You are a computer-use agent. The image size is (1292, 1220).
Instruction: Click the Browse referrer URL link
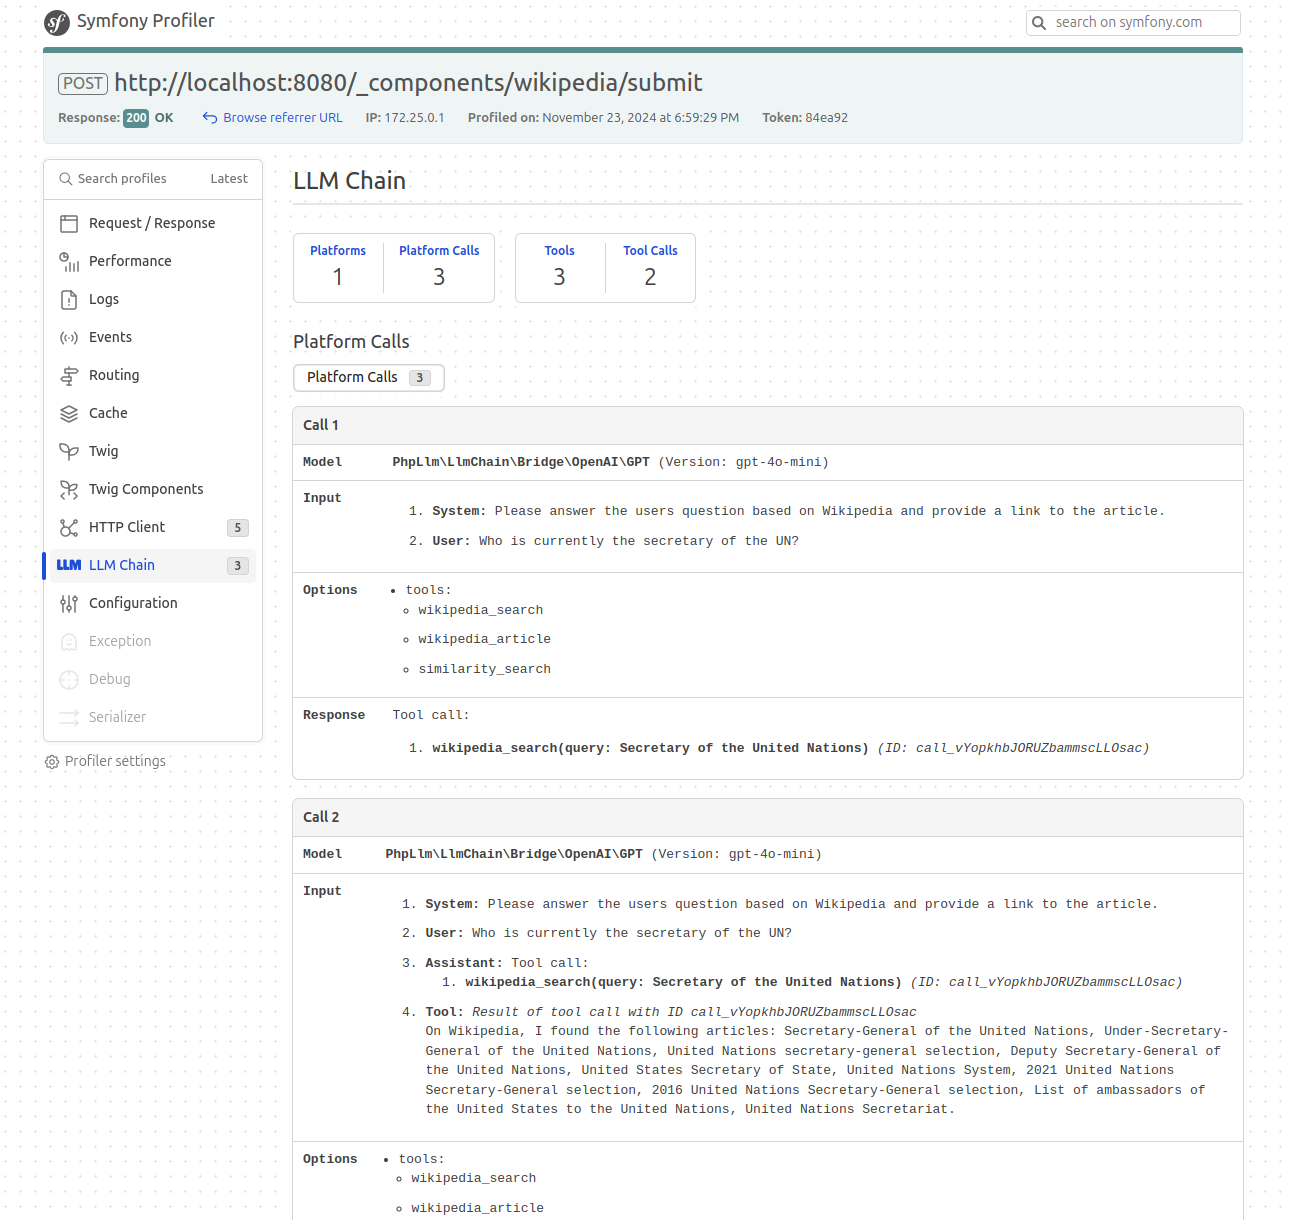click(x=282, y=117)
